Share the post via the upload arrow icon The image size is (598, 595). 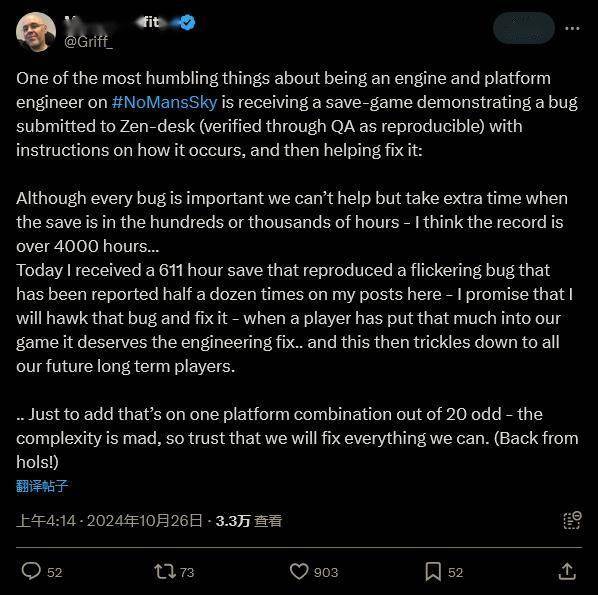[x=567, y=571]
